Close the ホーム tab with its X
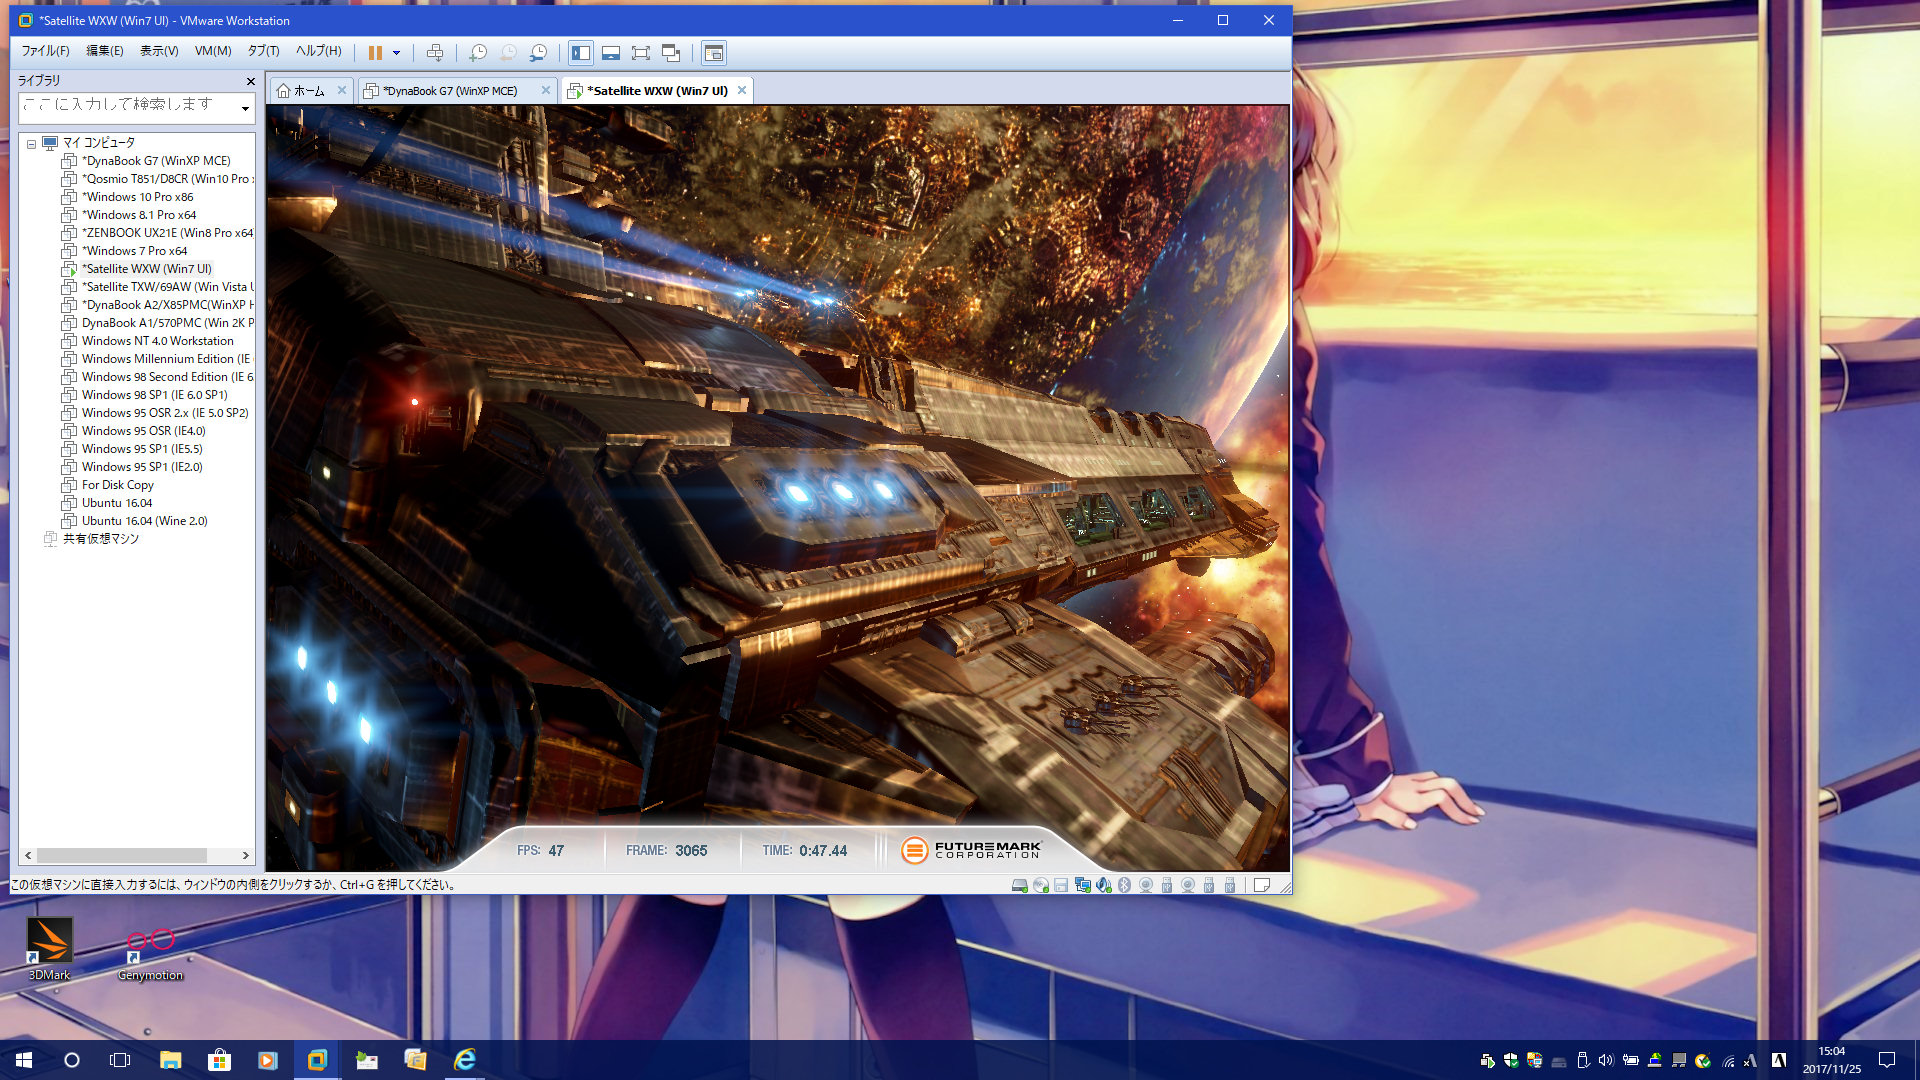The width and height of the screenshot is (1920, 1080). coord(342,90)
